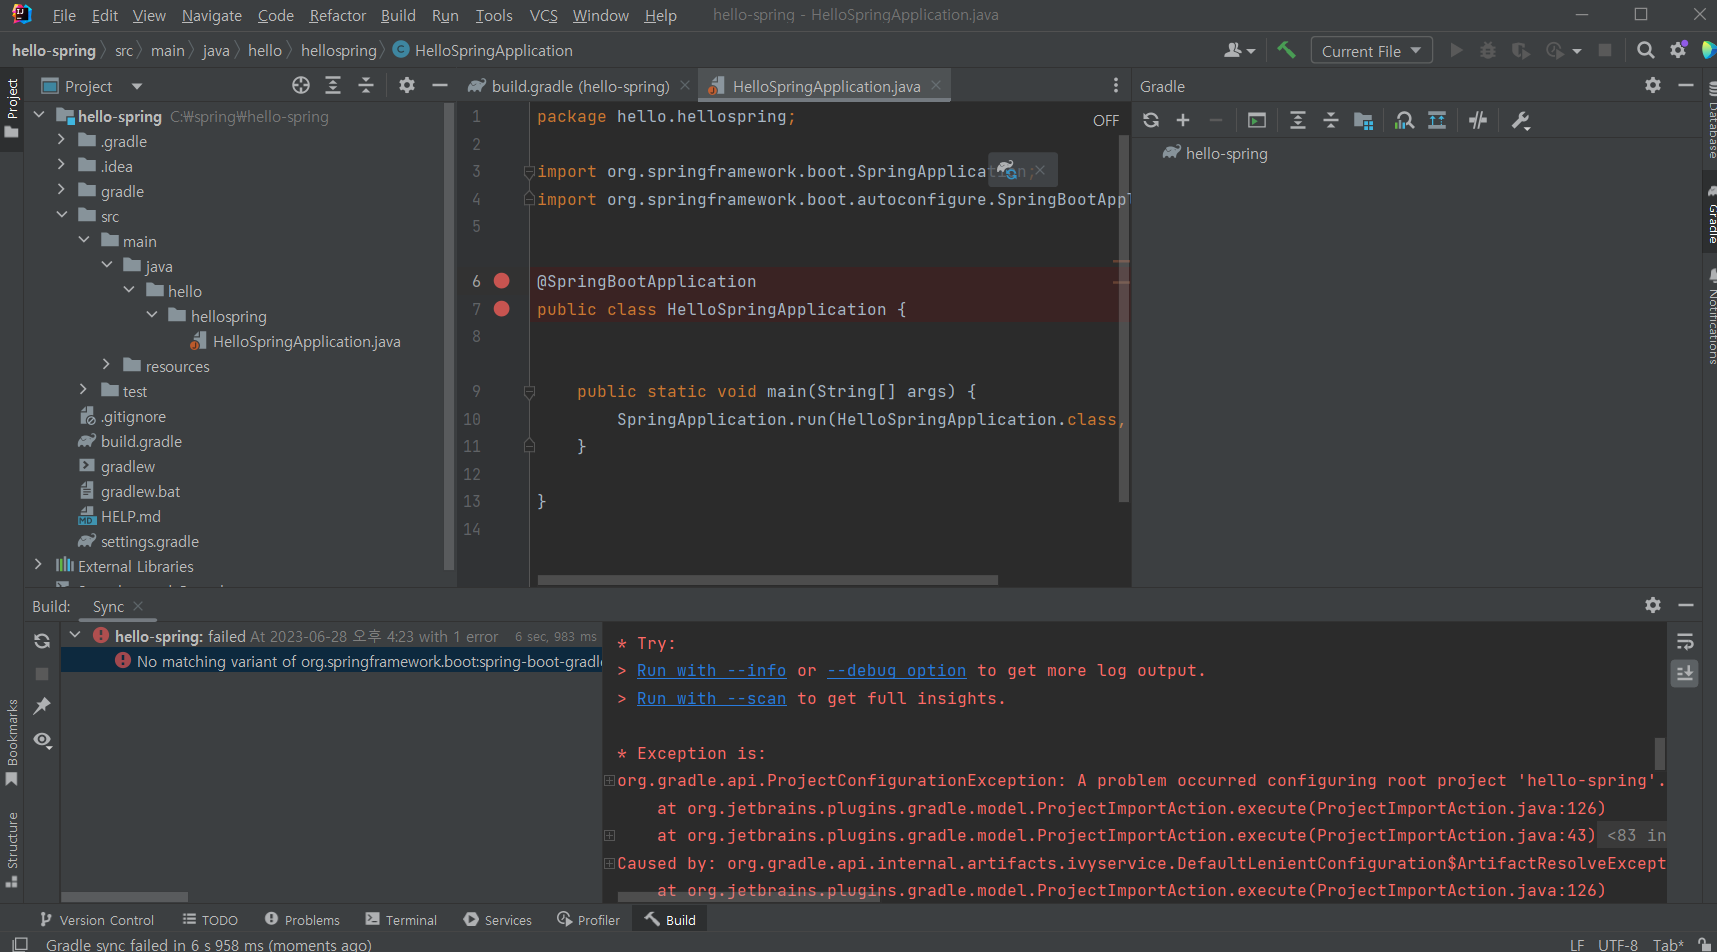
Task: Click the Run play button
Action: 1456,50
